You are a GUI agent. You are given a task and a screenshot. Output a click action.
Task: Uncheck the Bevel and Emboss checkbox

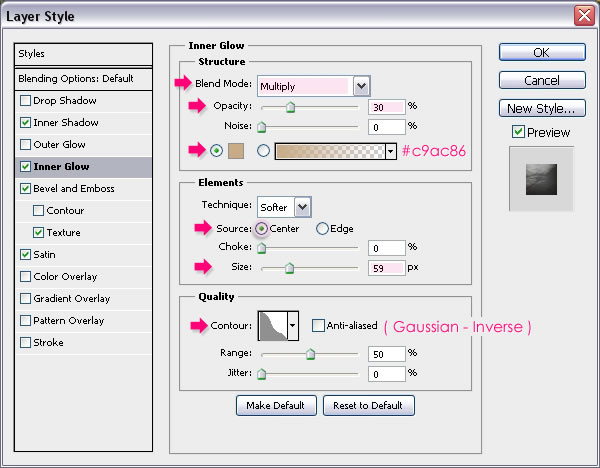click(x=25, y=189)
